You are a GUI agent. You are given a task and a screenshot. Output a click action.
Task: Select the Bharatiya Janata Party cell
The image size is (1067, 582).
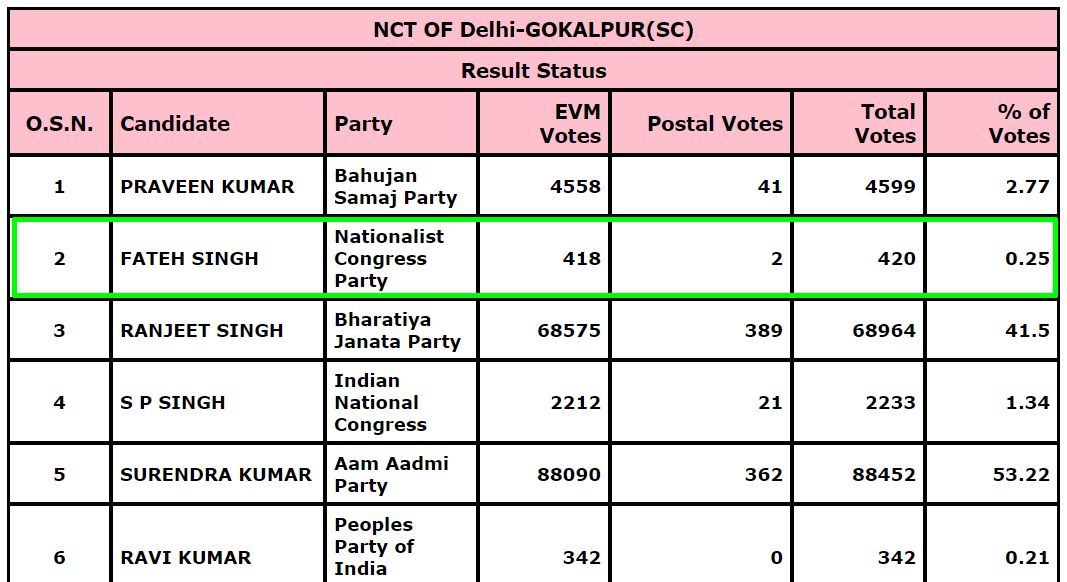tap(397, 331)
